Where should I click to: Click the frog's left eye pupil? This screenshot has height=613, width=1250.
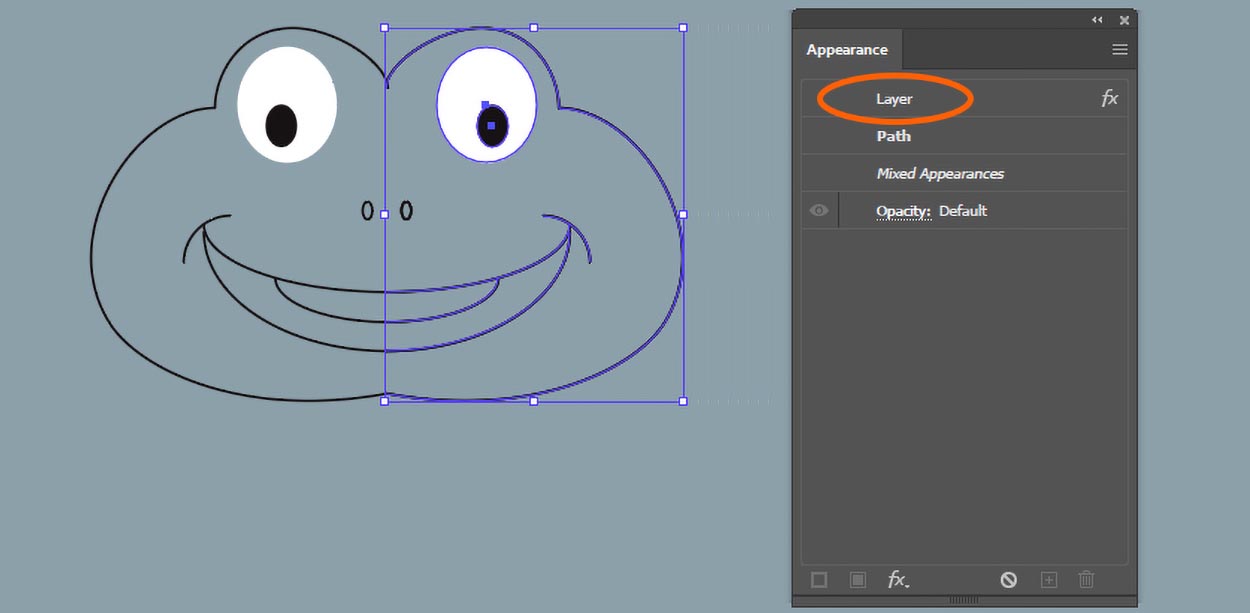tap(281, 125)
